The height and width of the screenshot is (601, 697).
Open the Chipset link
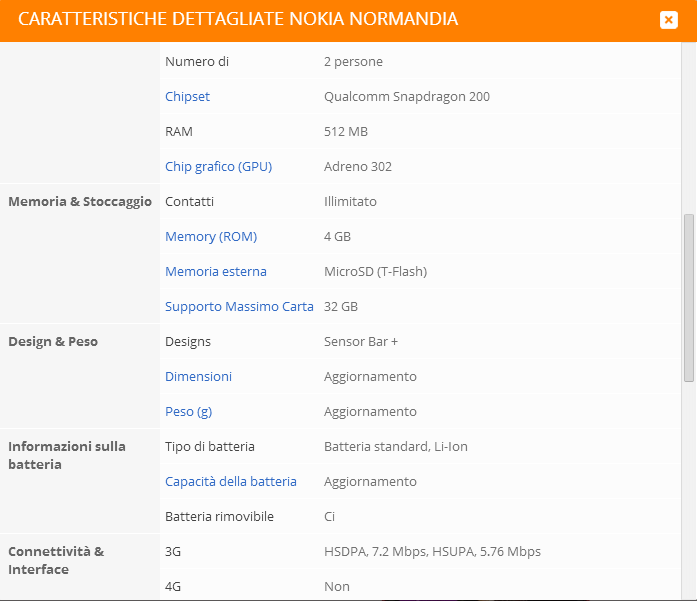point(187,96)
